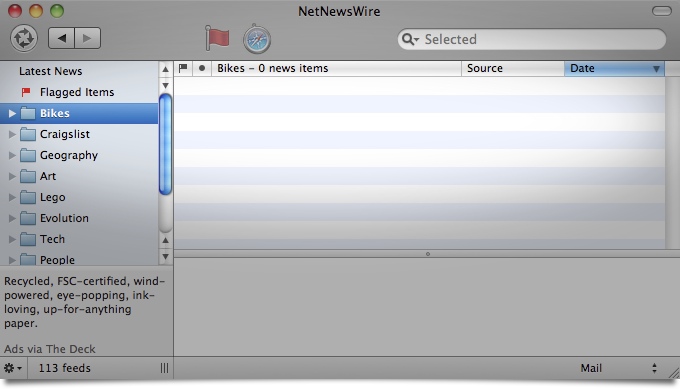Click the Mail popup up-down arrows
The height and width of the screenshot is (389, 680).
(654, 368)
